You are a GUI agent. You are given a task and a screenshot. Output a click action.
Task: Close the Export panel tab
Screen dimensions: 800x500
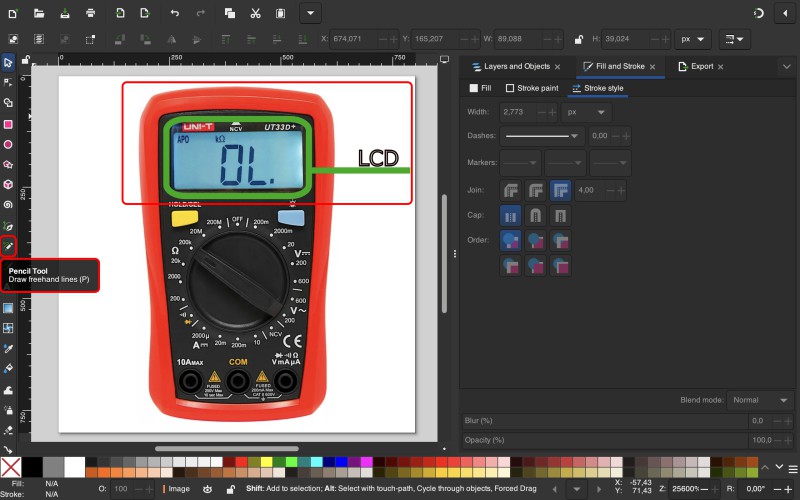point(720,67)
